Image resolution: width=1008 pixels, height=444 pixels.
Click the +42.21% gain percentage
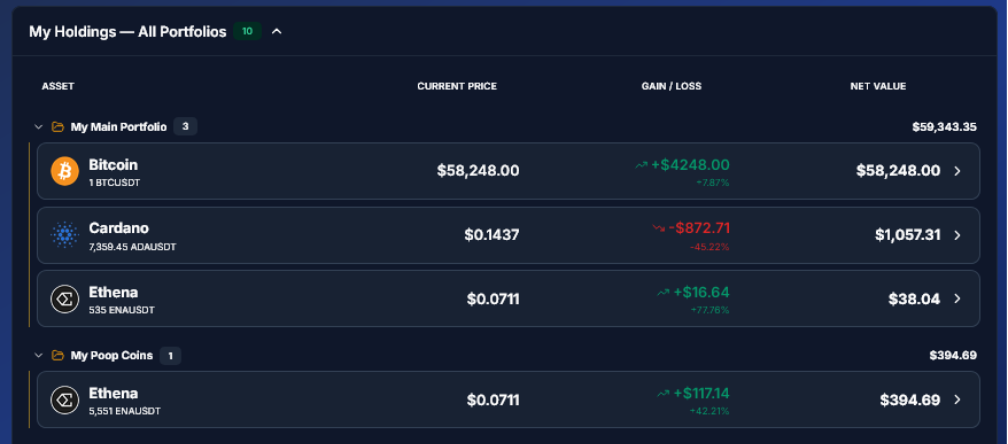[x=710, y=411]
